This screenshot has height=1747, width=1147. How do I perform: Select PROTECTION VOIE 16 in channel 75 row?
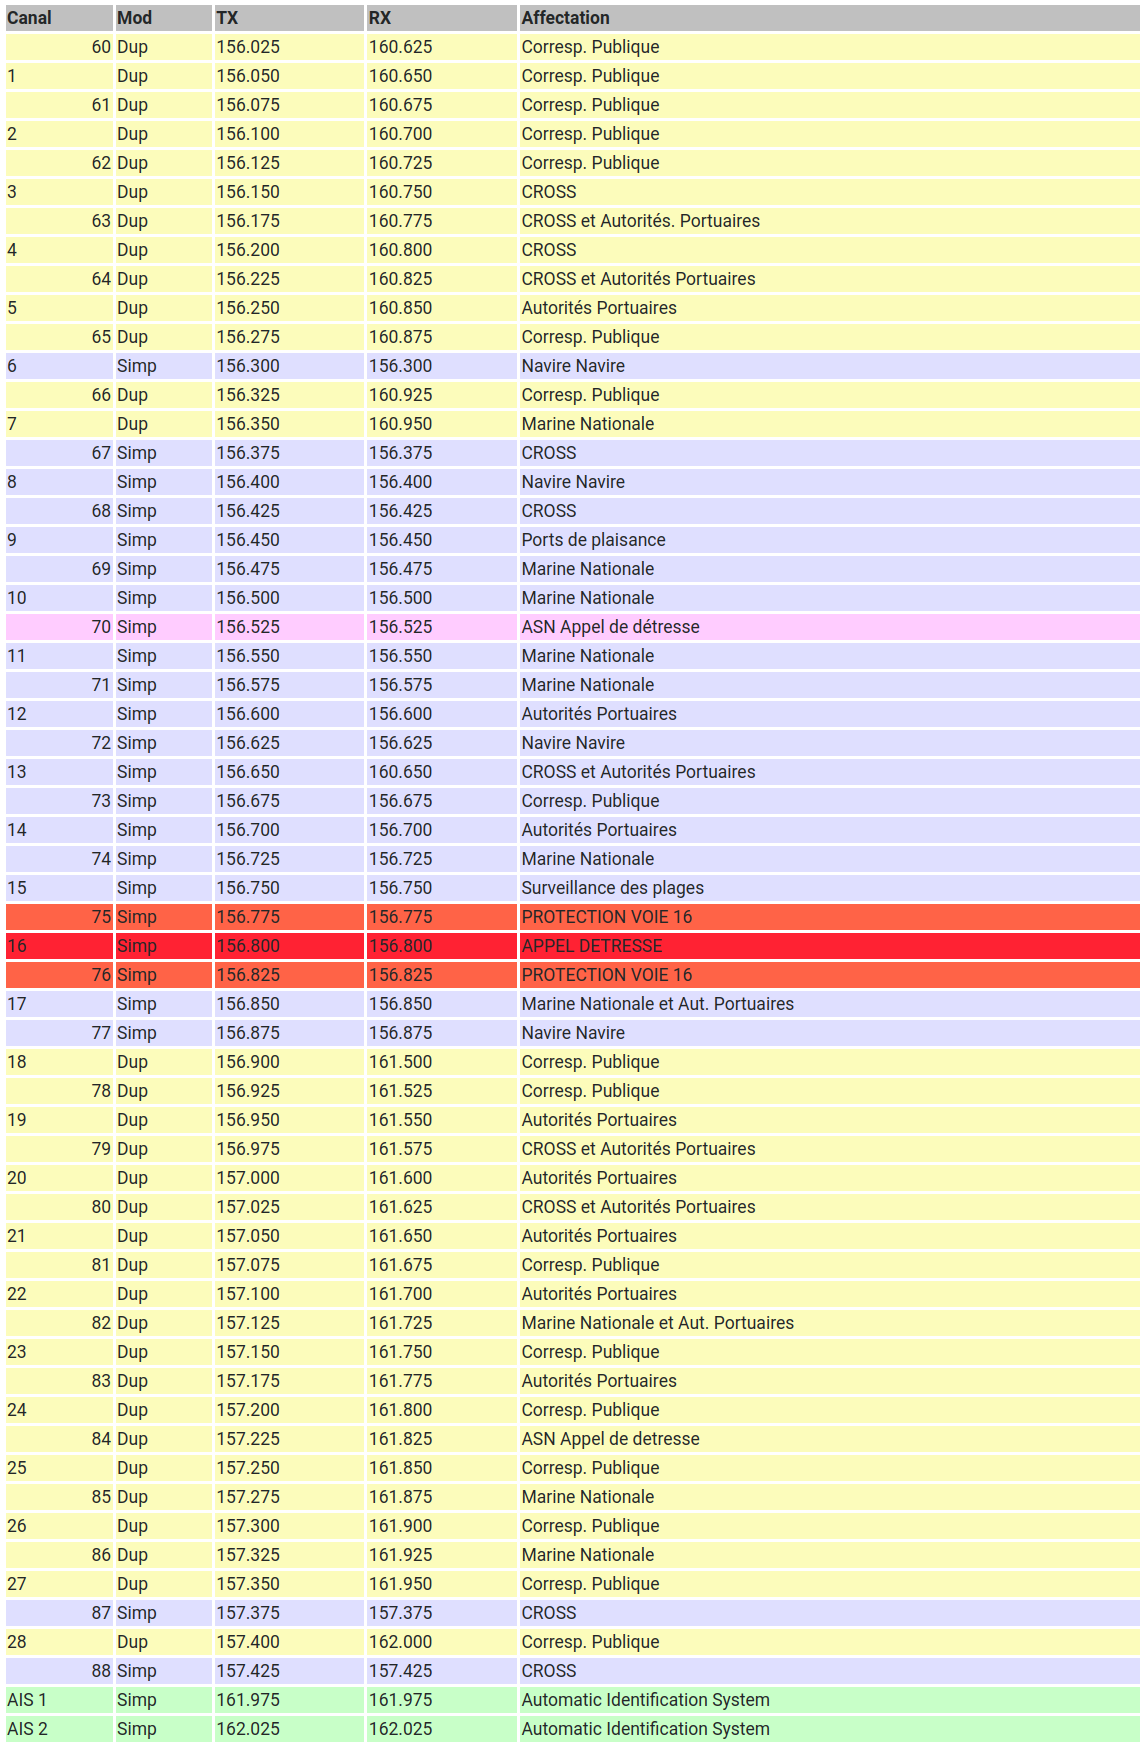828,917
